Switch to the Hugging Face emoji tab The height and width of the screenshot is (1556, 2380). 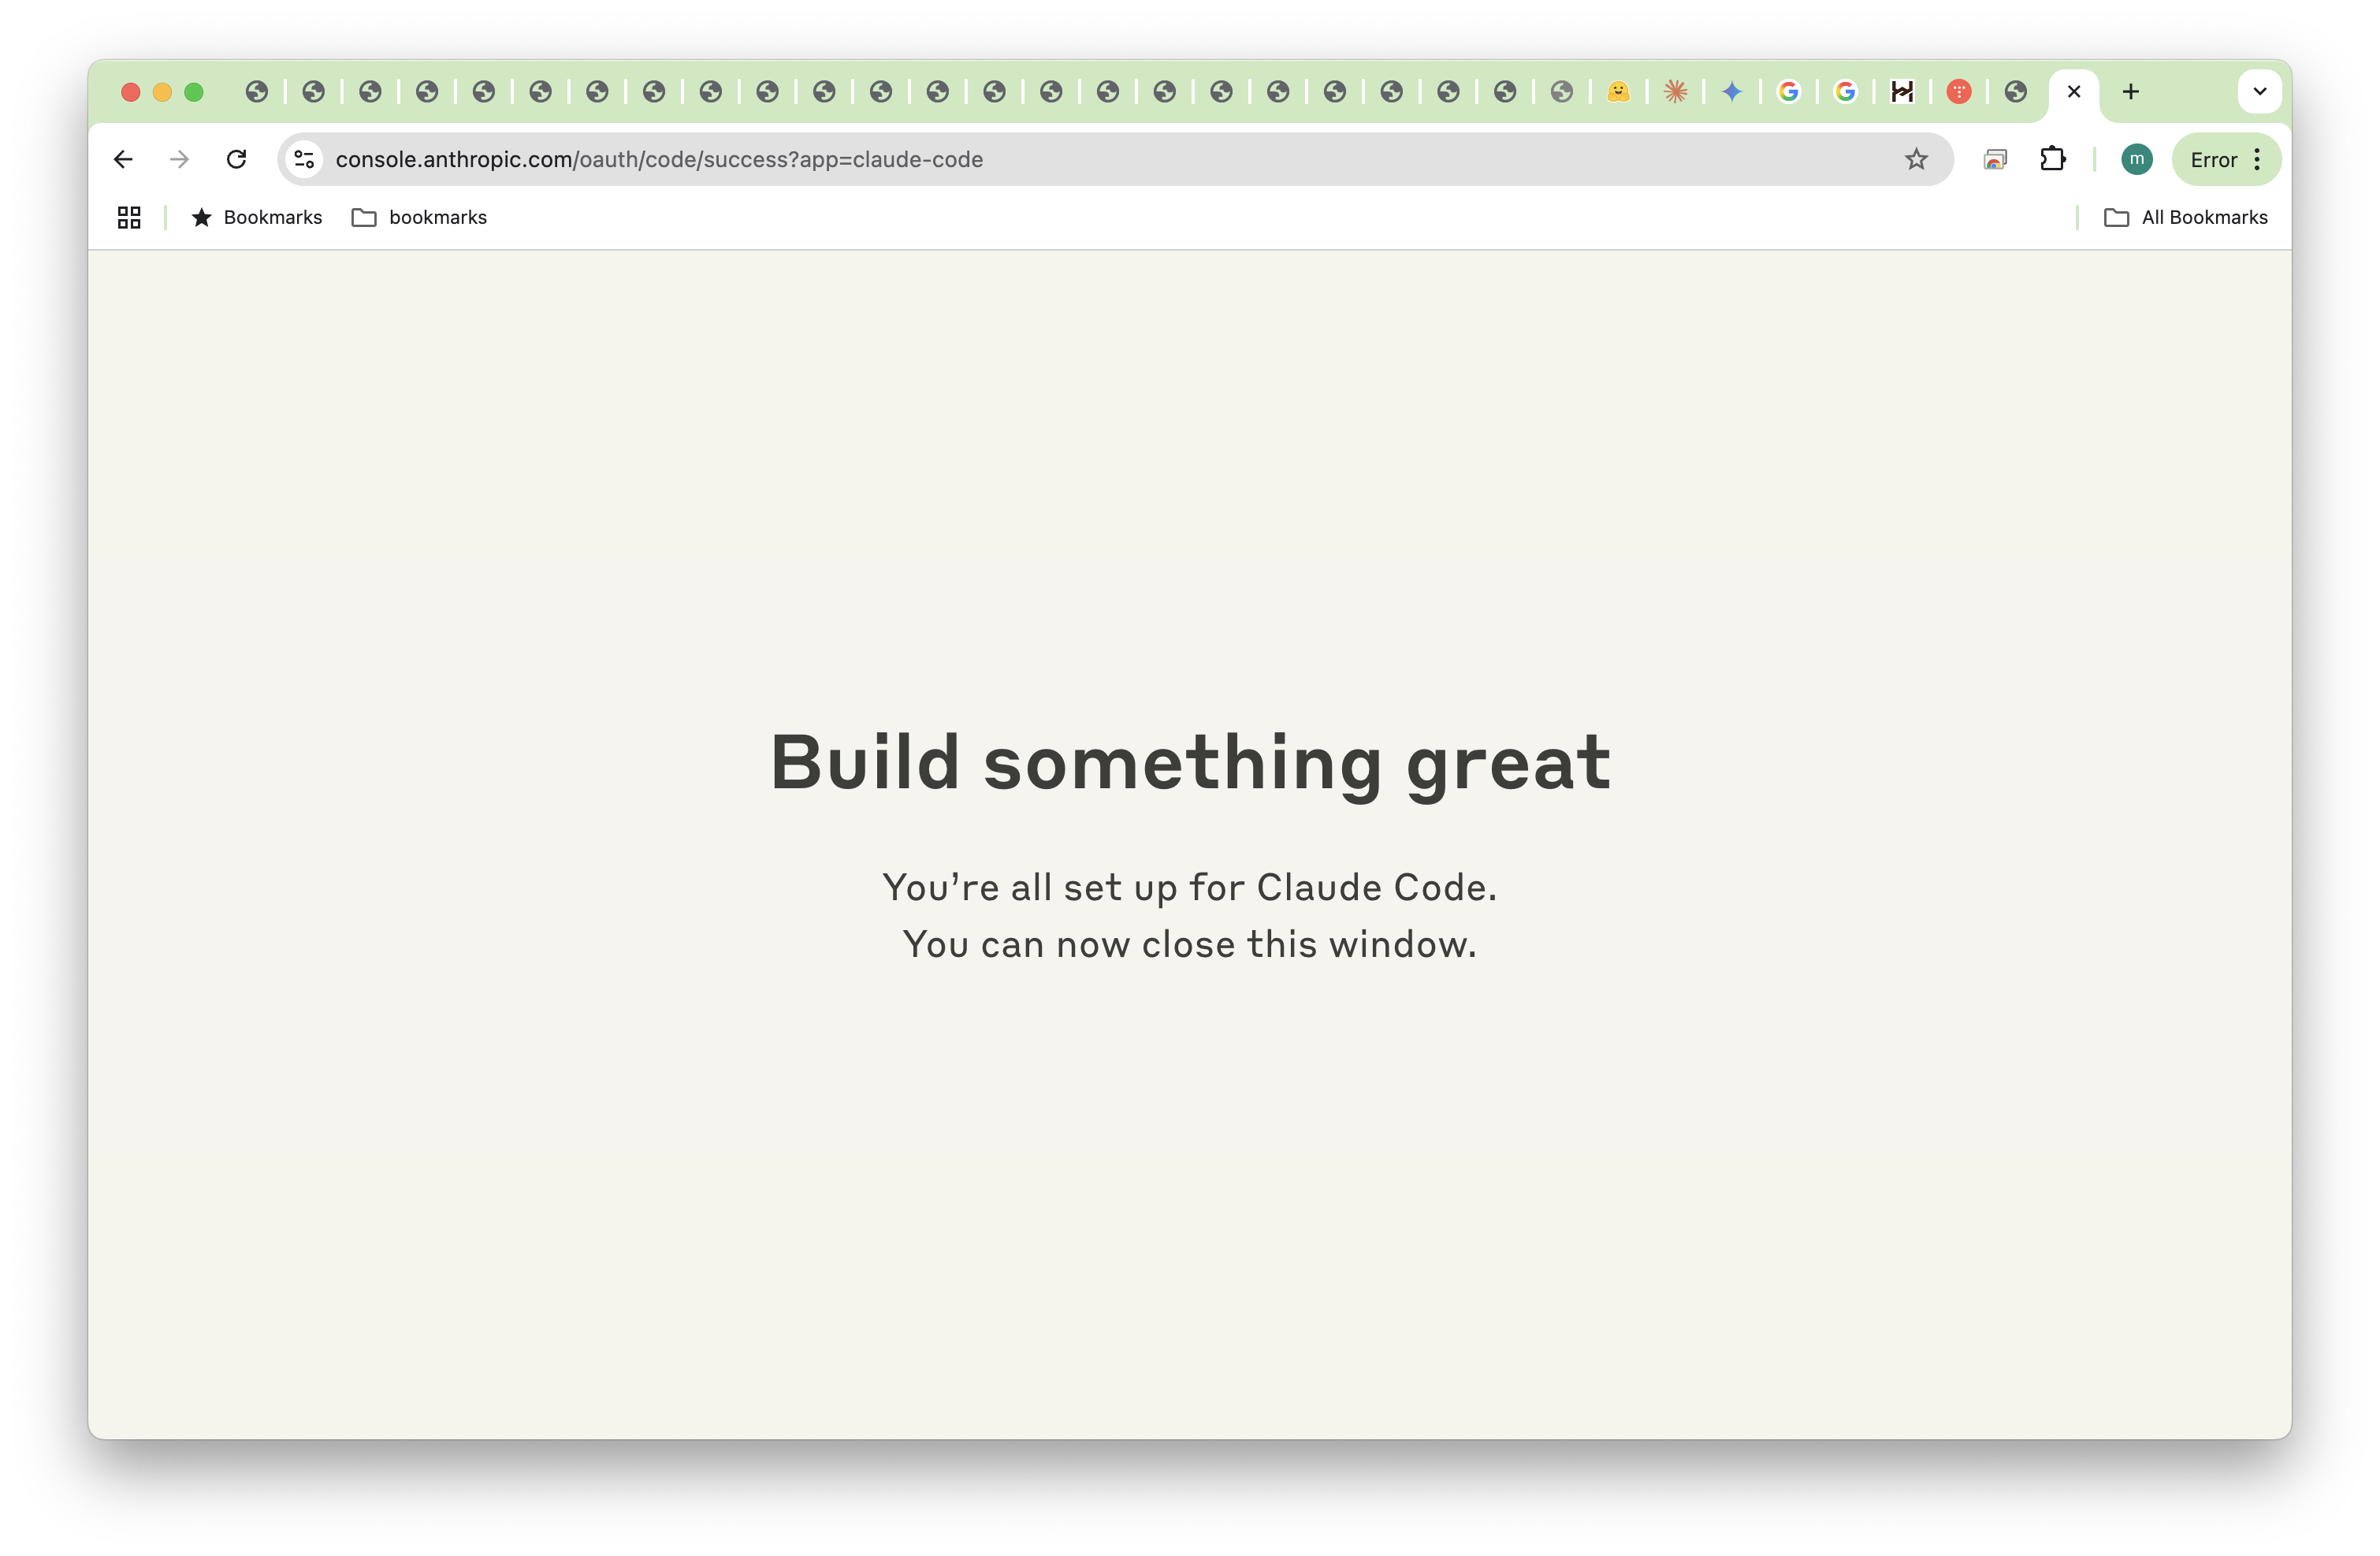point(1618,92)
